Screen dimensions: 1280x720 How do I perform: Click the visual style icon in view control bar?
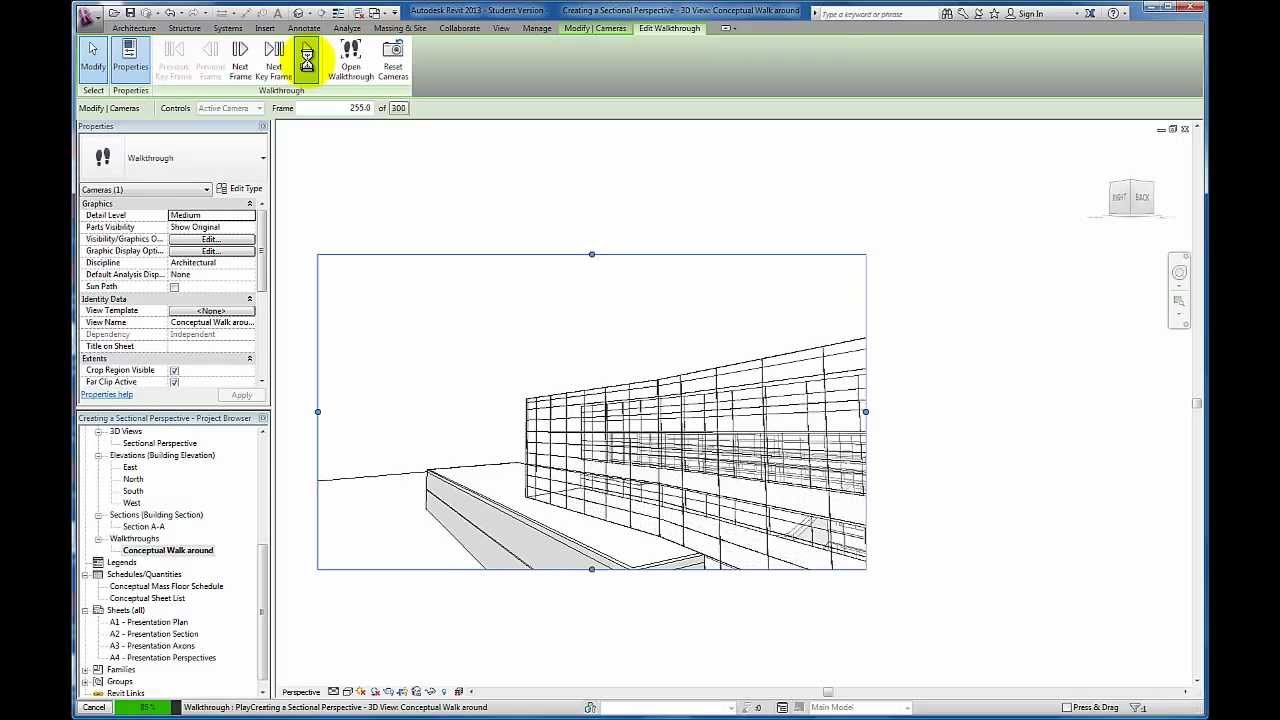347,692
